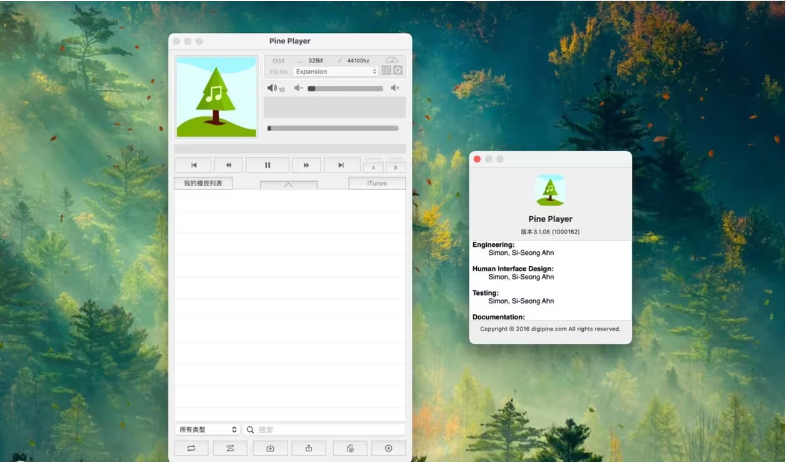The height and width of the screenshot is (462, 786).
Task: Set loop point B
Action: point(396,167)
